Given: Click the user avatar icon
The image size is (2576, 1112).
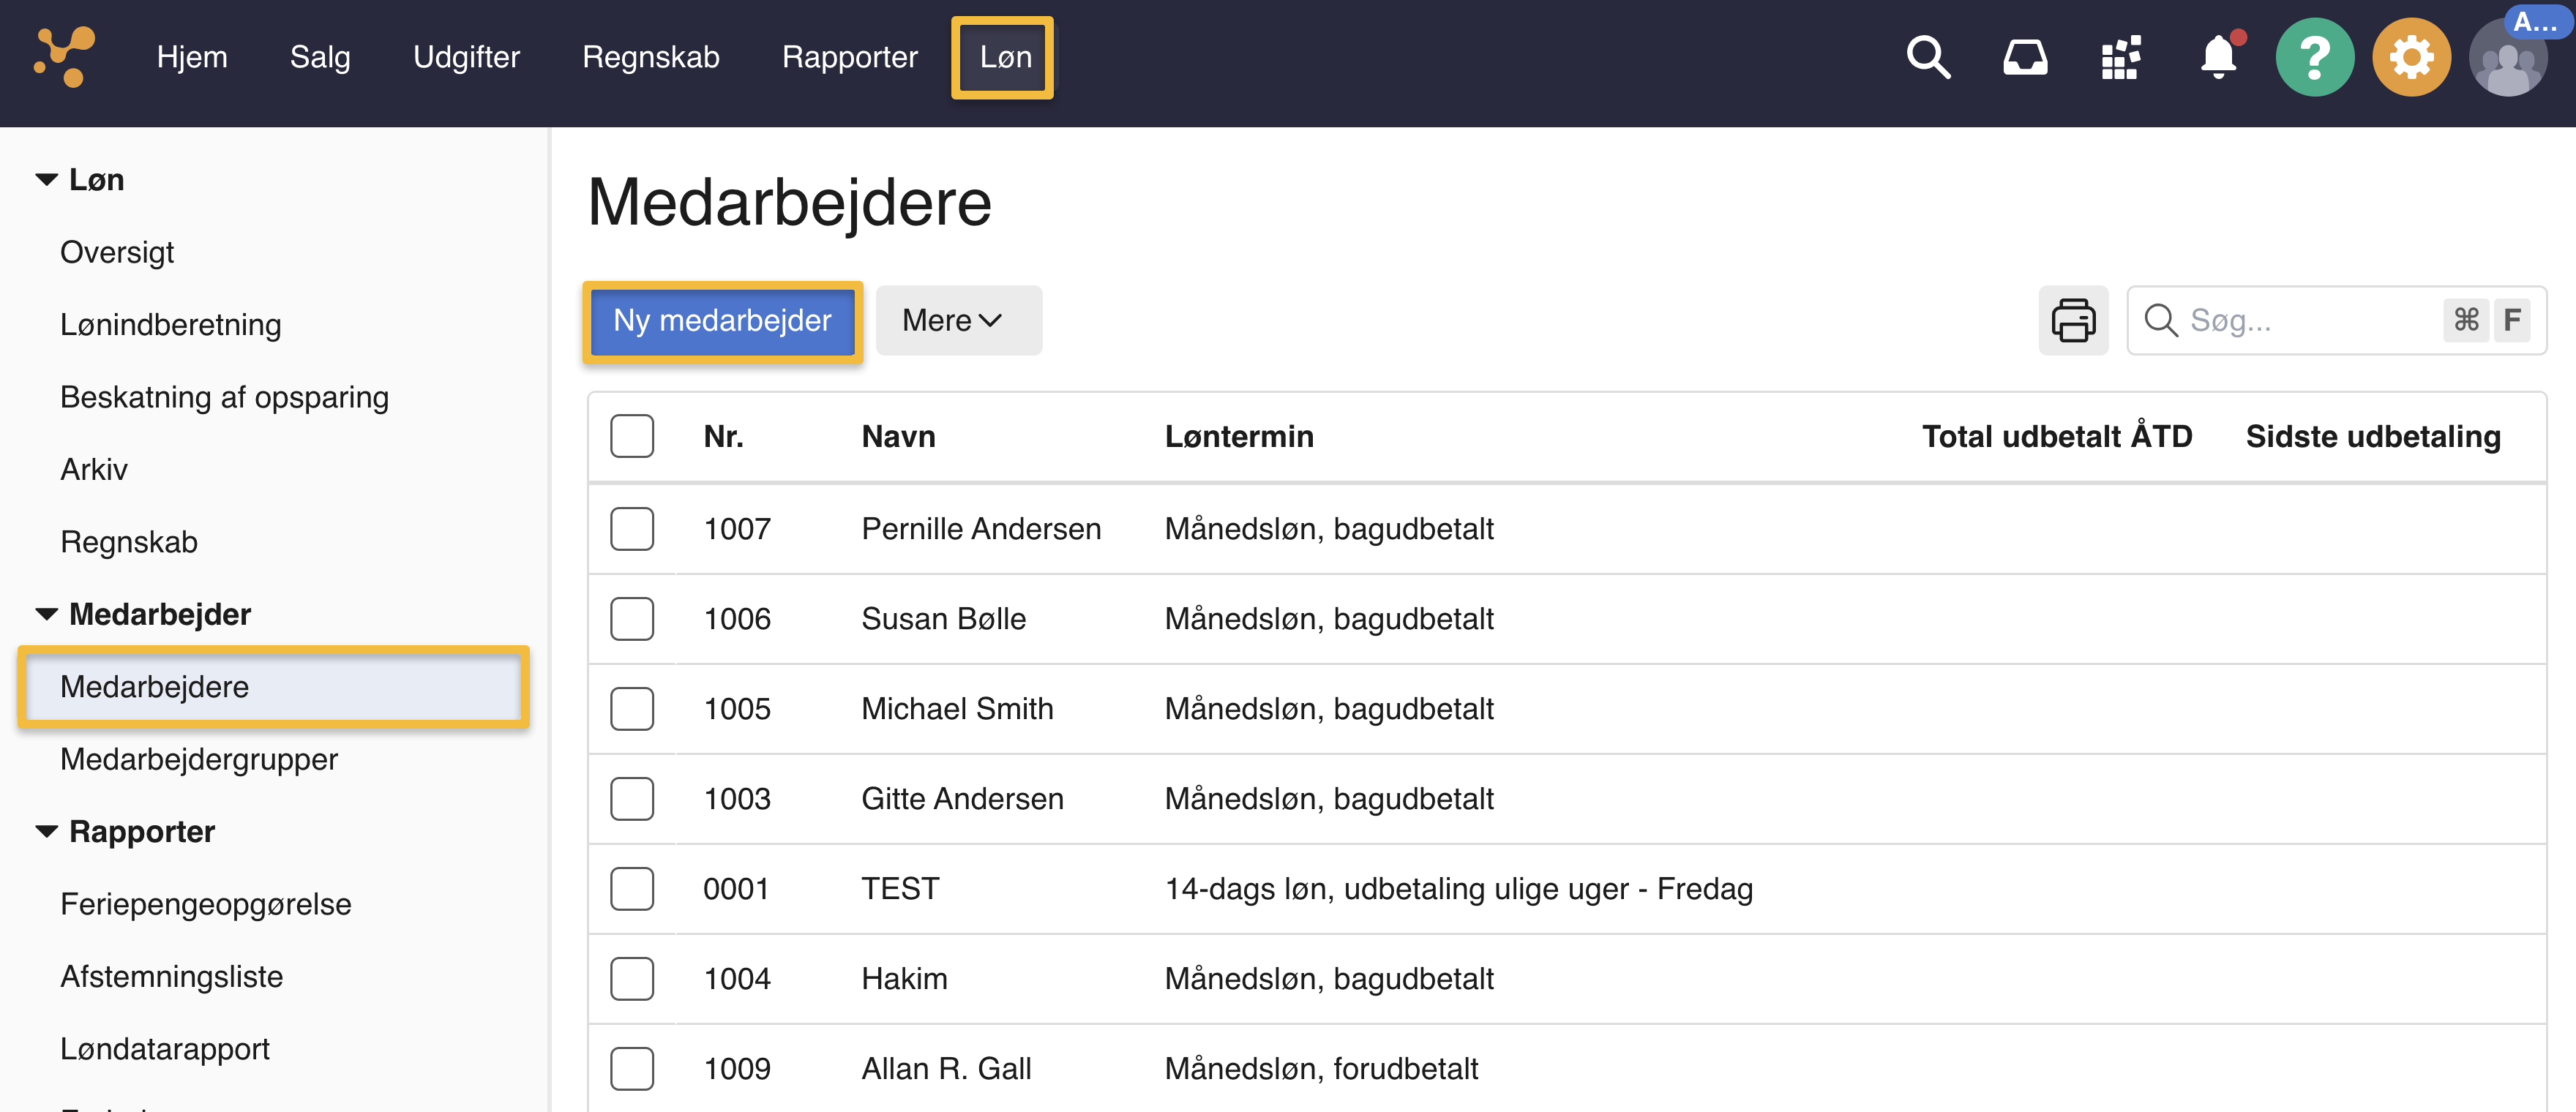Looking at the screenshot, I should pos(2507,60).
